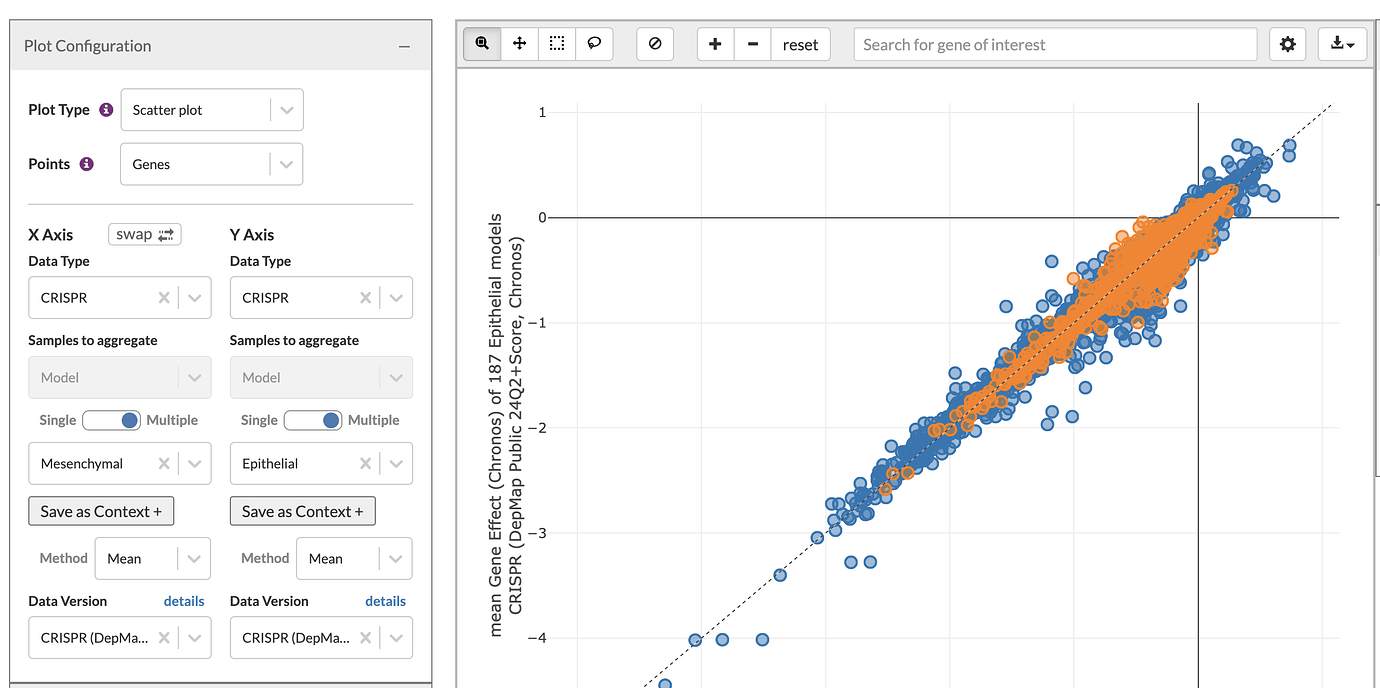The height and width of the screenshot is (688, 1380).
Task: Select the box zoom tool
Action: [x=481, y=43]
